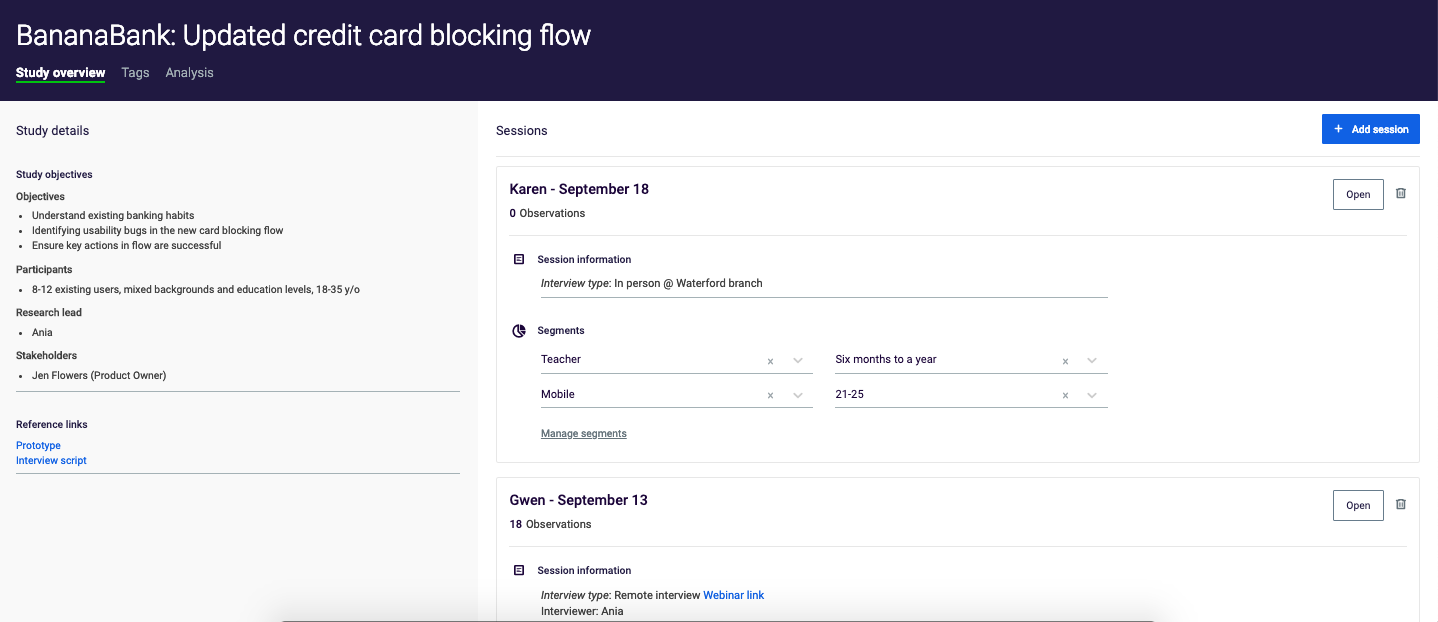Image resolution: width=1438 pixels, height=622 pixels.
Task: Click the Add session button
Action: tap(1370, 129)
